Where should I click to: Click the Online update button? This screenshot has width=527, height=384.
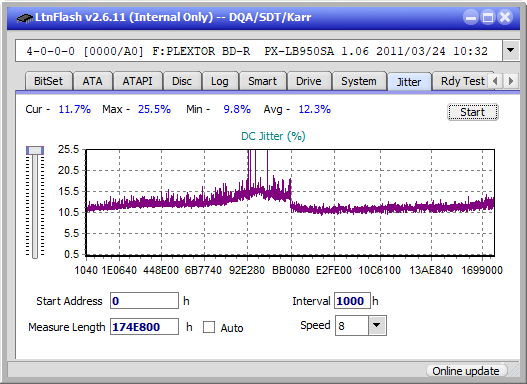point(465,371)
